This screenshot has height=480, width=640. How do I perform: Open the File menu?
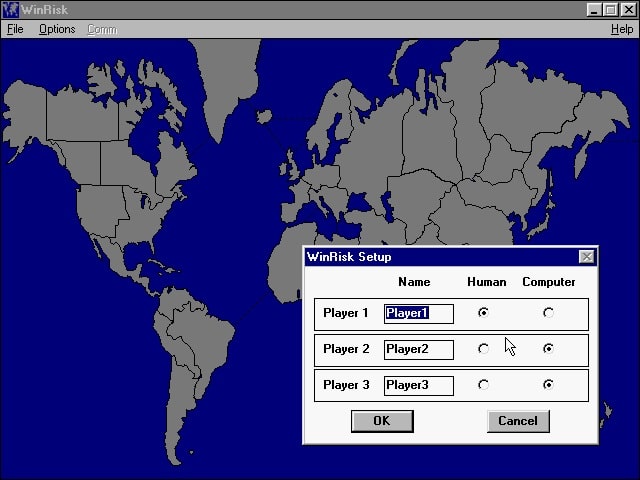(x=14, y=29)
